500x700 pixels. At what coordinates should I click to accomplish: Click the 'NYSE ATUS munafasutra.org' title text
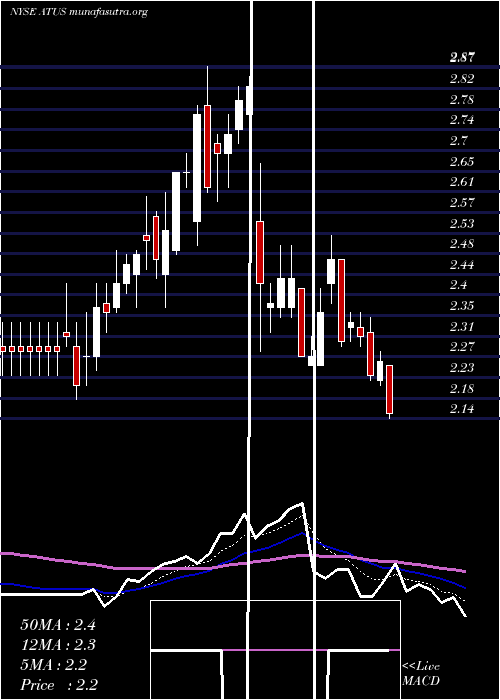pos(79,12)
